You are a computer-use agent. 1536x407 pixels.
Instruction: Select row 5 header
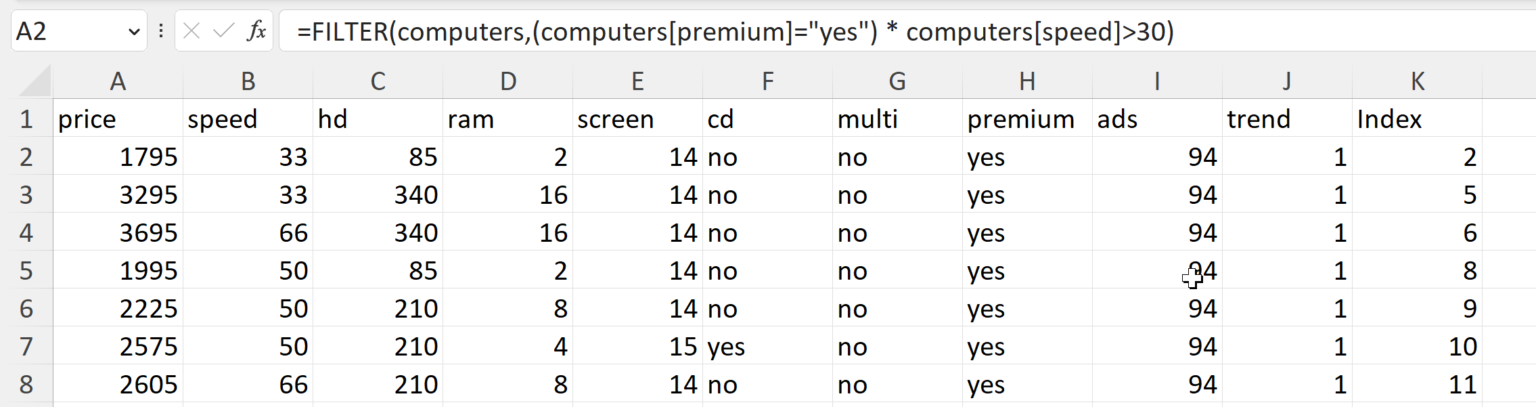click(25, 271)
